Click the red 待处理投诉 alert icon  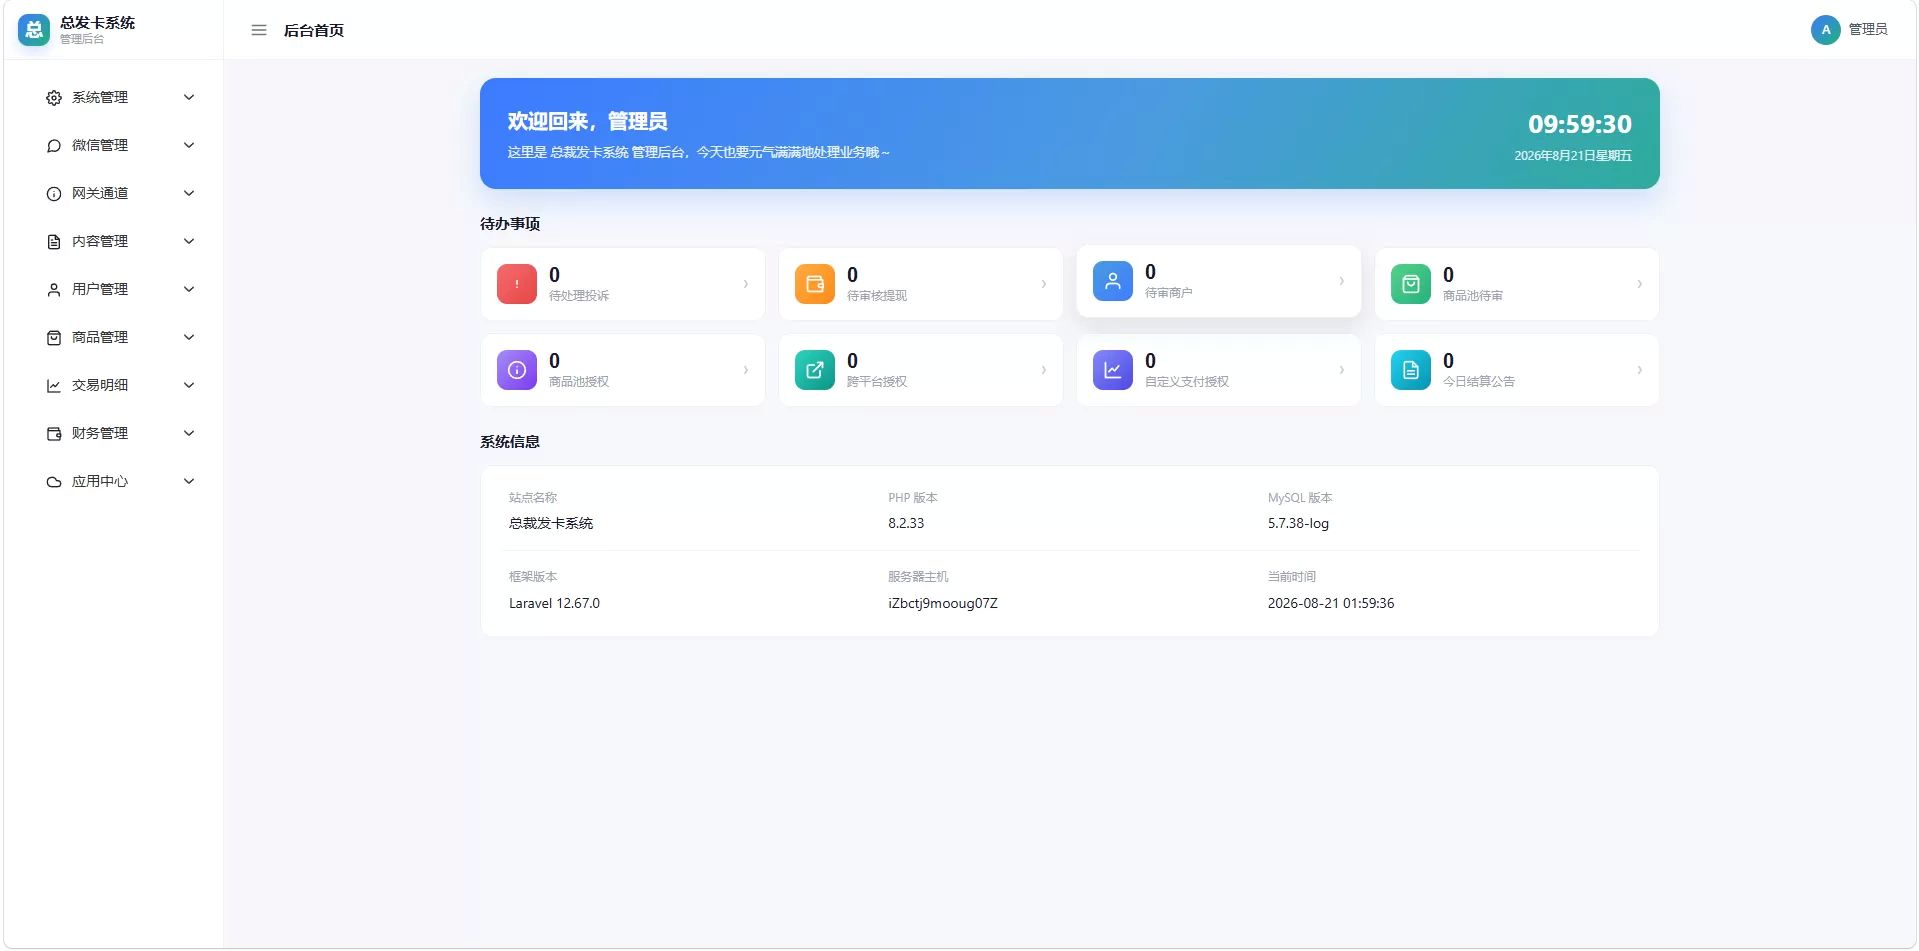point(517,284)
